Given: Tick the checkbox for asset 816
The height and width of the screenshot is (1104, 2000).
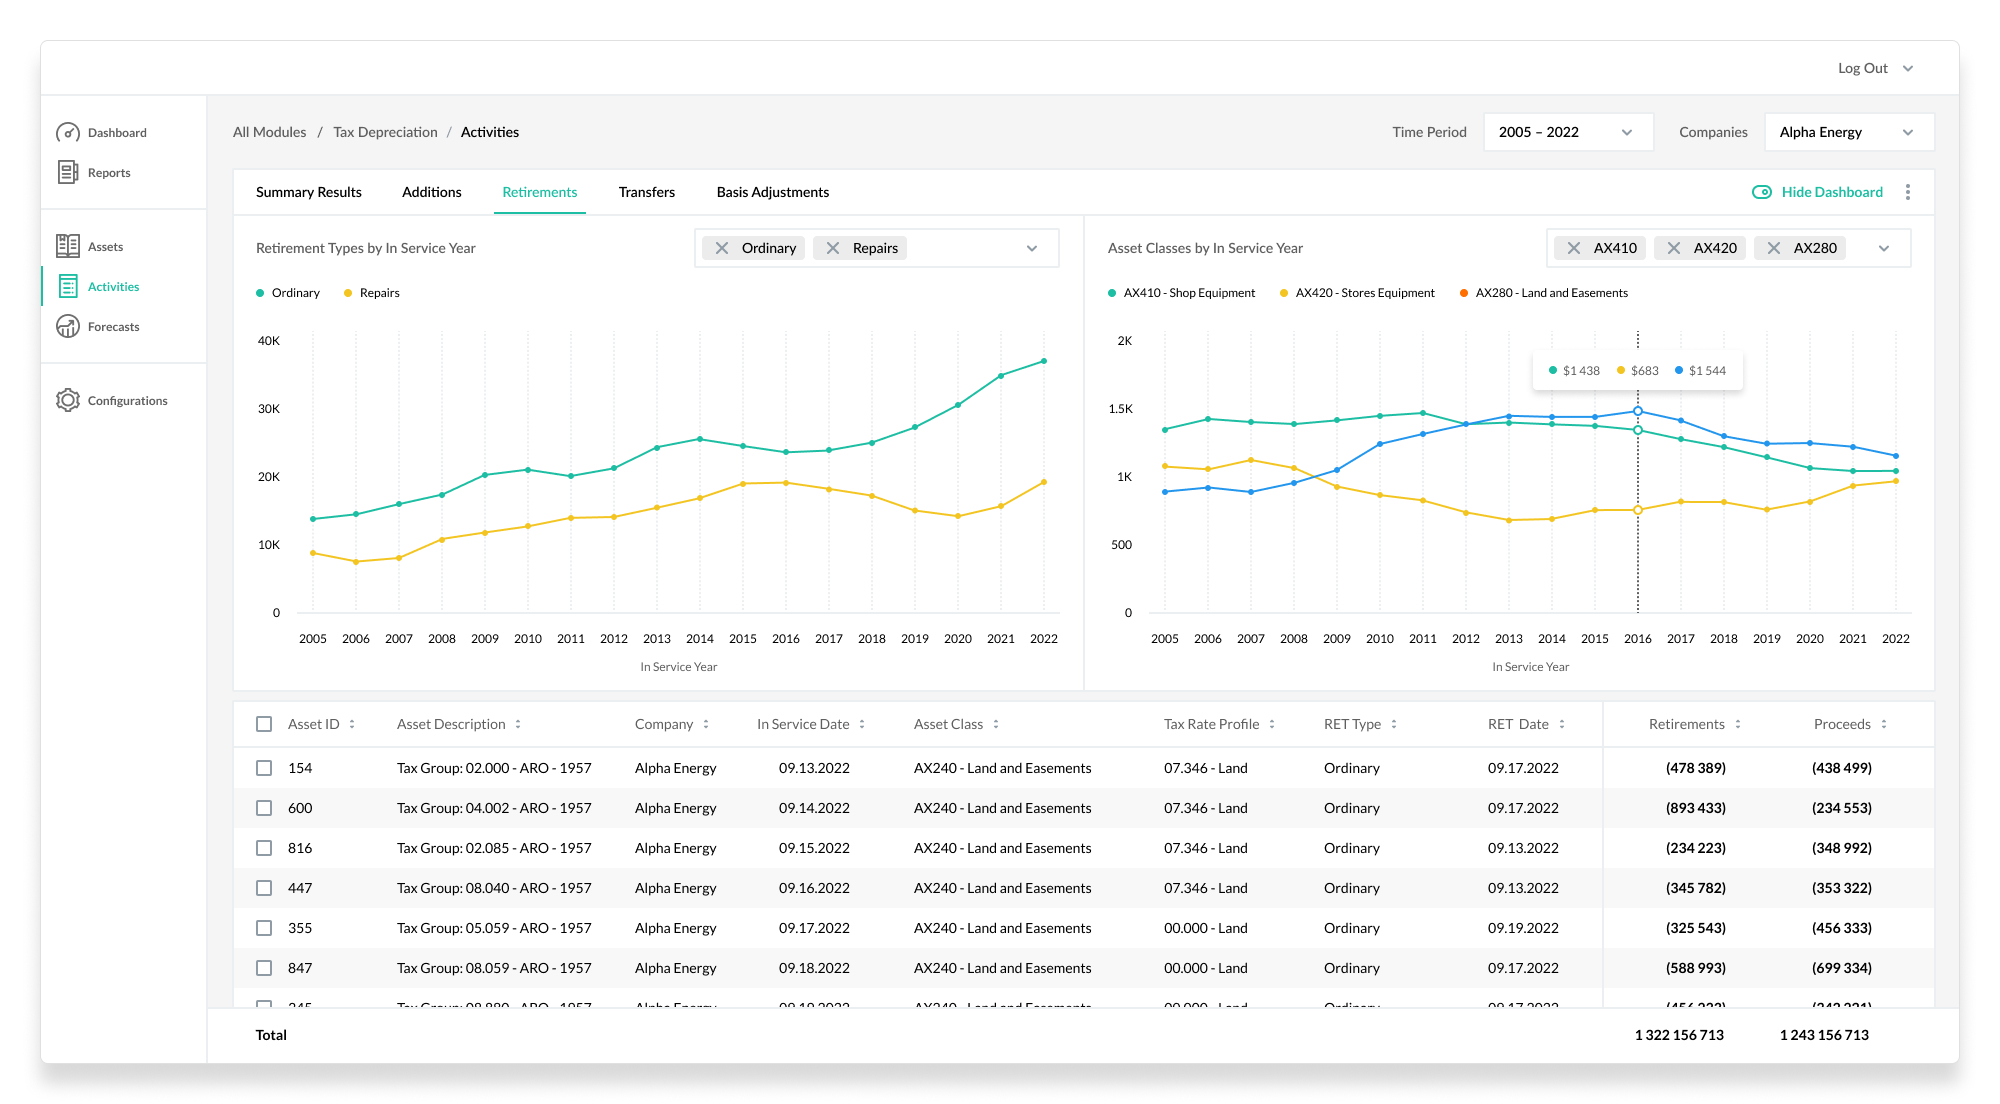Looking at the screenshot, I should tap(264, 848).
